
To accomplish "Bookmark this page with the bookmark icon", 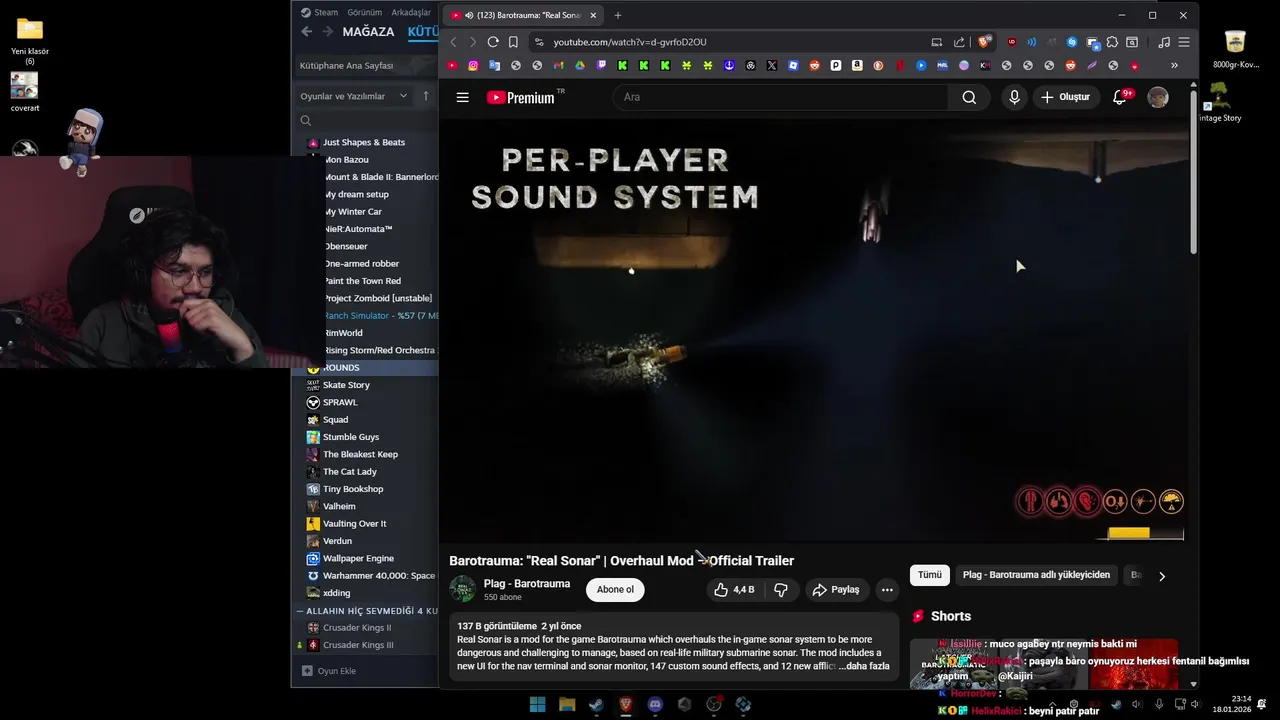I will tap(513, 42).
